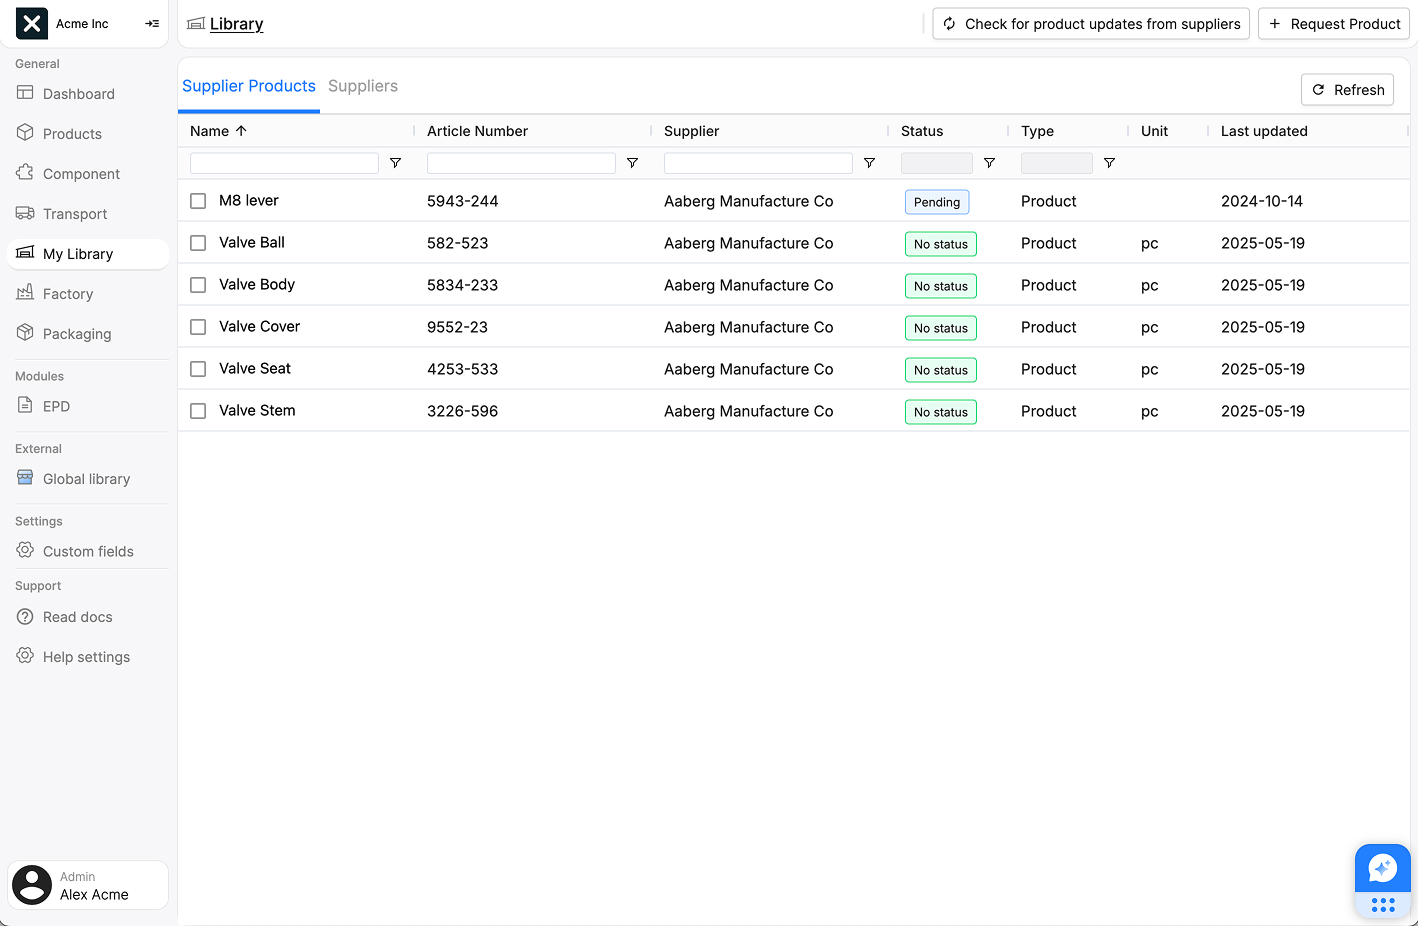Click the filter icon for Article Number
This screenshot has width=1418, height=926.
pos(632,163)
